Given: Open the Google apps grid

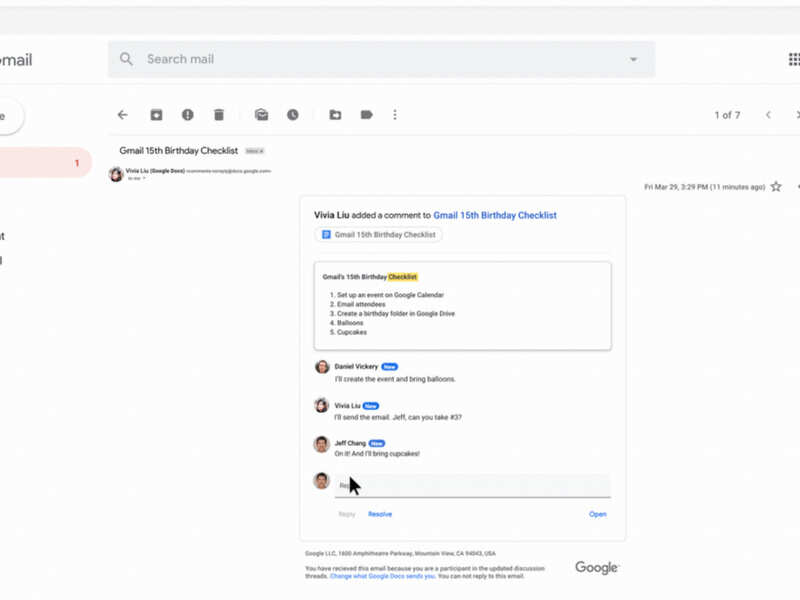Looking at the screenshot, I should [793, 59].
